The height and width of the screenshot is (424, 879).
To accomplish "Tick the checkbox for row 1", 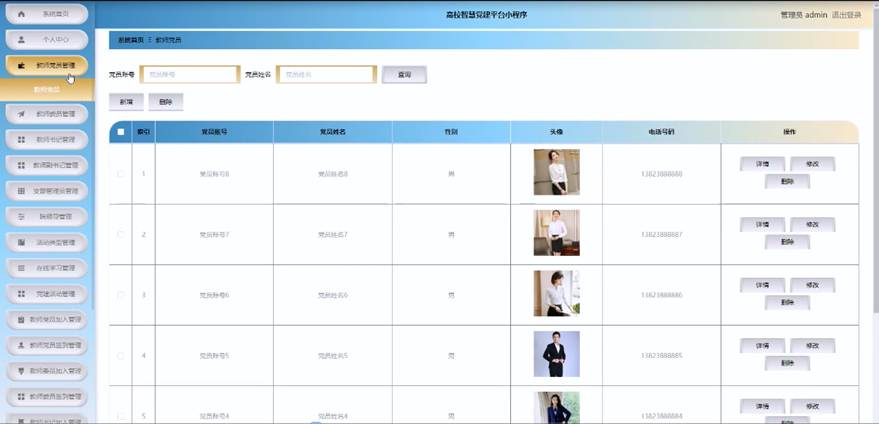I will (121, 174).
